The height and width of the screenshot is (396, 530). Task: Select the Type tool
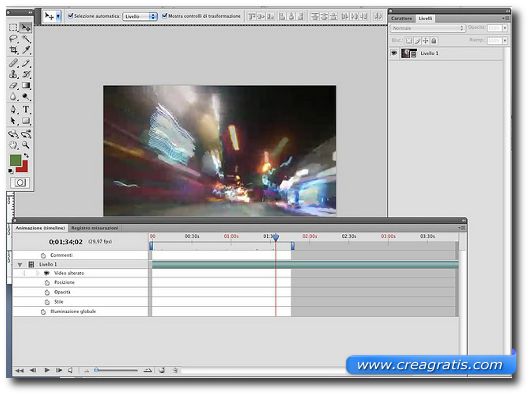pyautogui.click(x=26, y=109)
